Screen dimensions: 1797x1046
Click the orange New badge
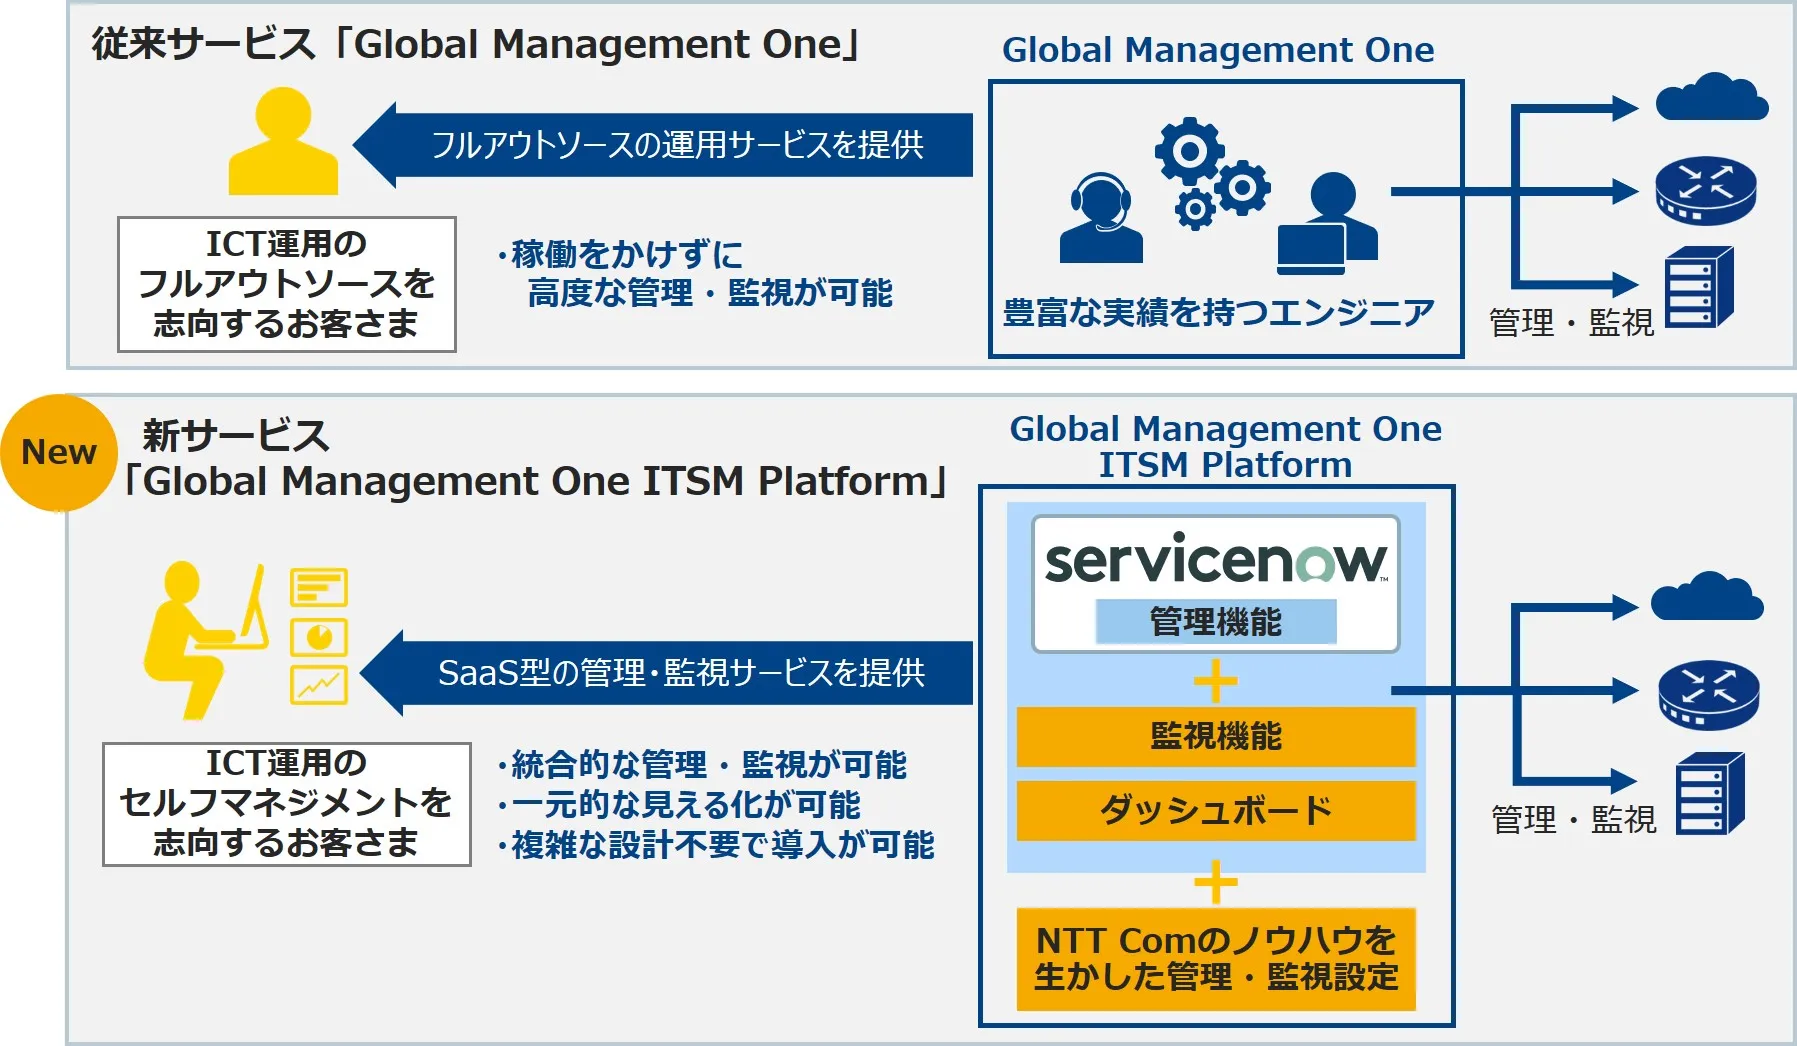pyautogui.click(x=59, y=453)
